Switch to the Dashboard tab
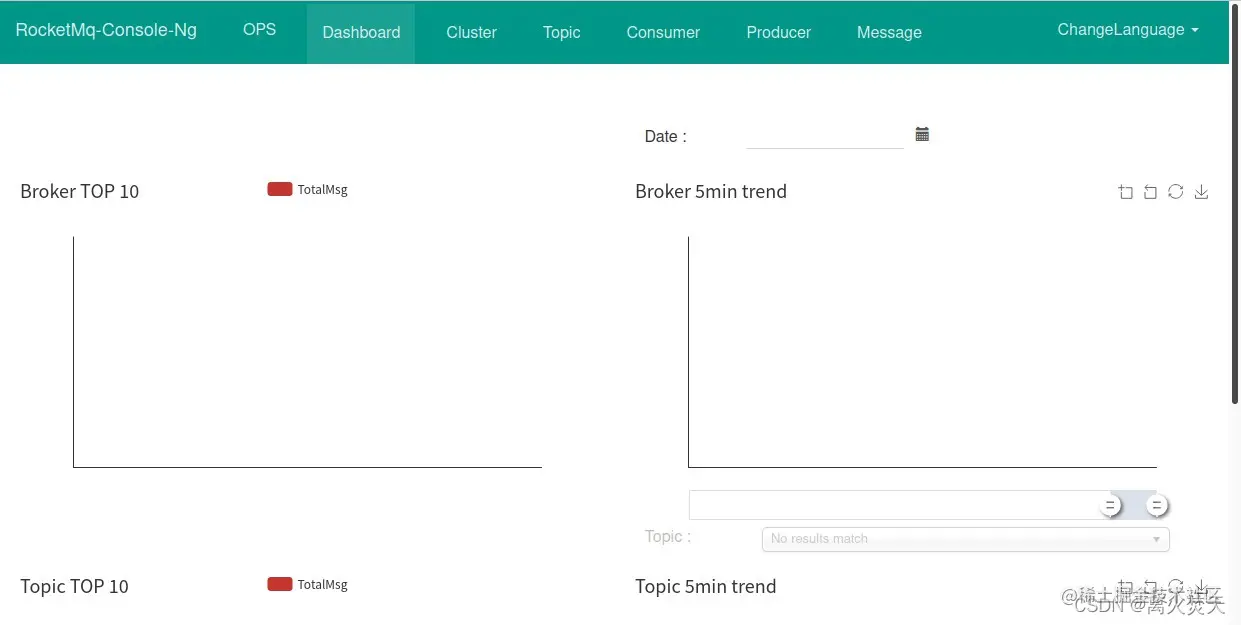The width and height of the screenshot is (1241, 625). click(x=361, y=33)
